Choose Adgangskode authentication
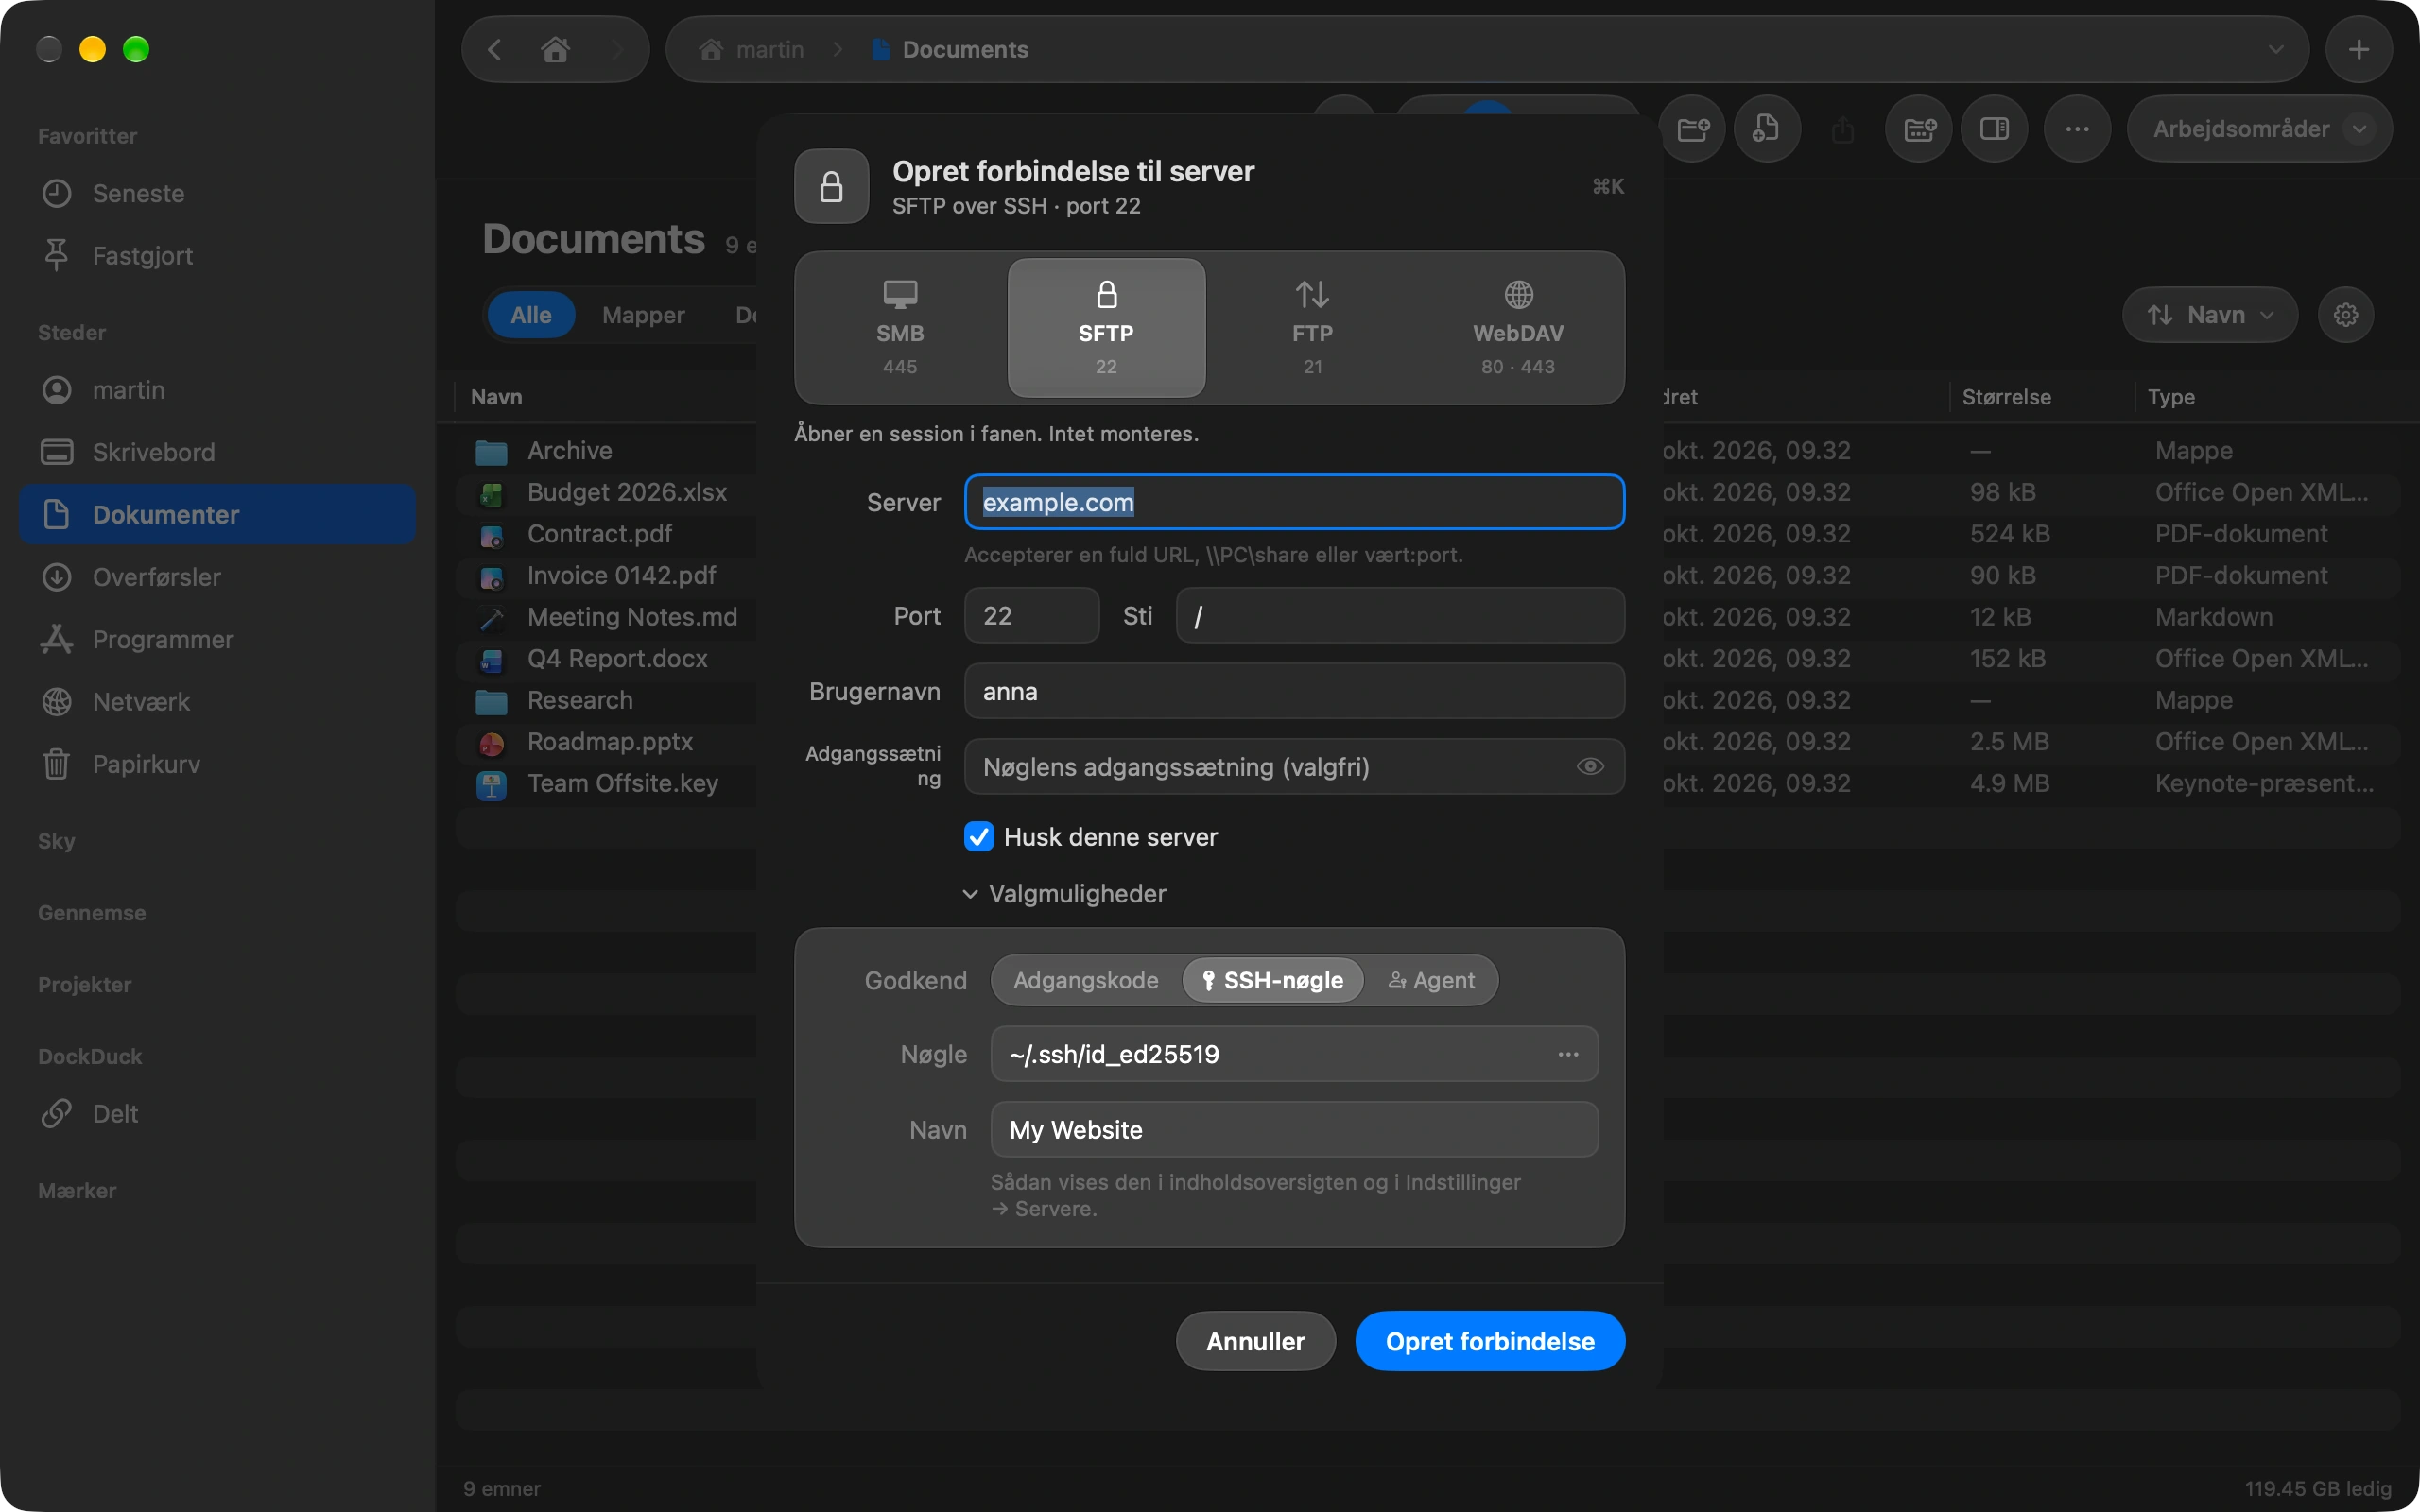 (x=1085, y=980)
